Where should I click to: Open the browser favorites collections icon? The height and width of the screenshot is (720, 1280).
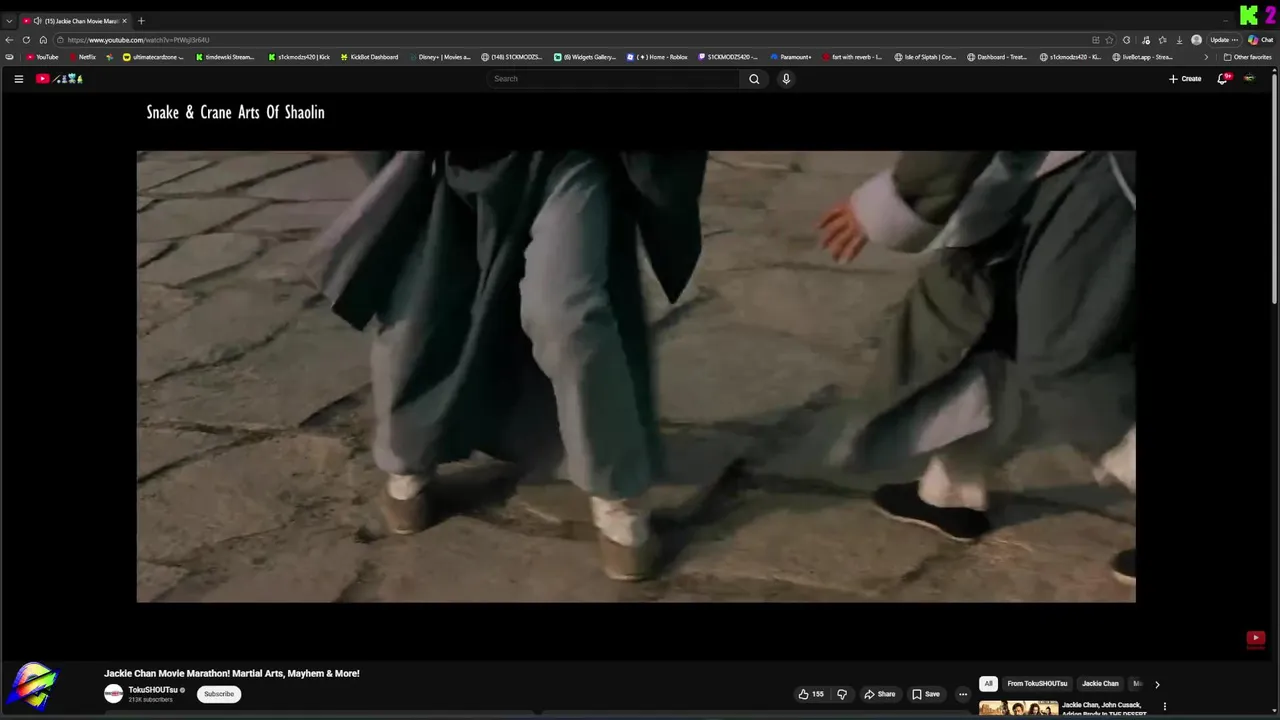[x=1162, y=40]
